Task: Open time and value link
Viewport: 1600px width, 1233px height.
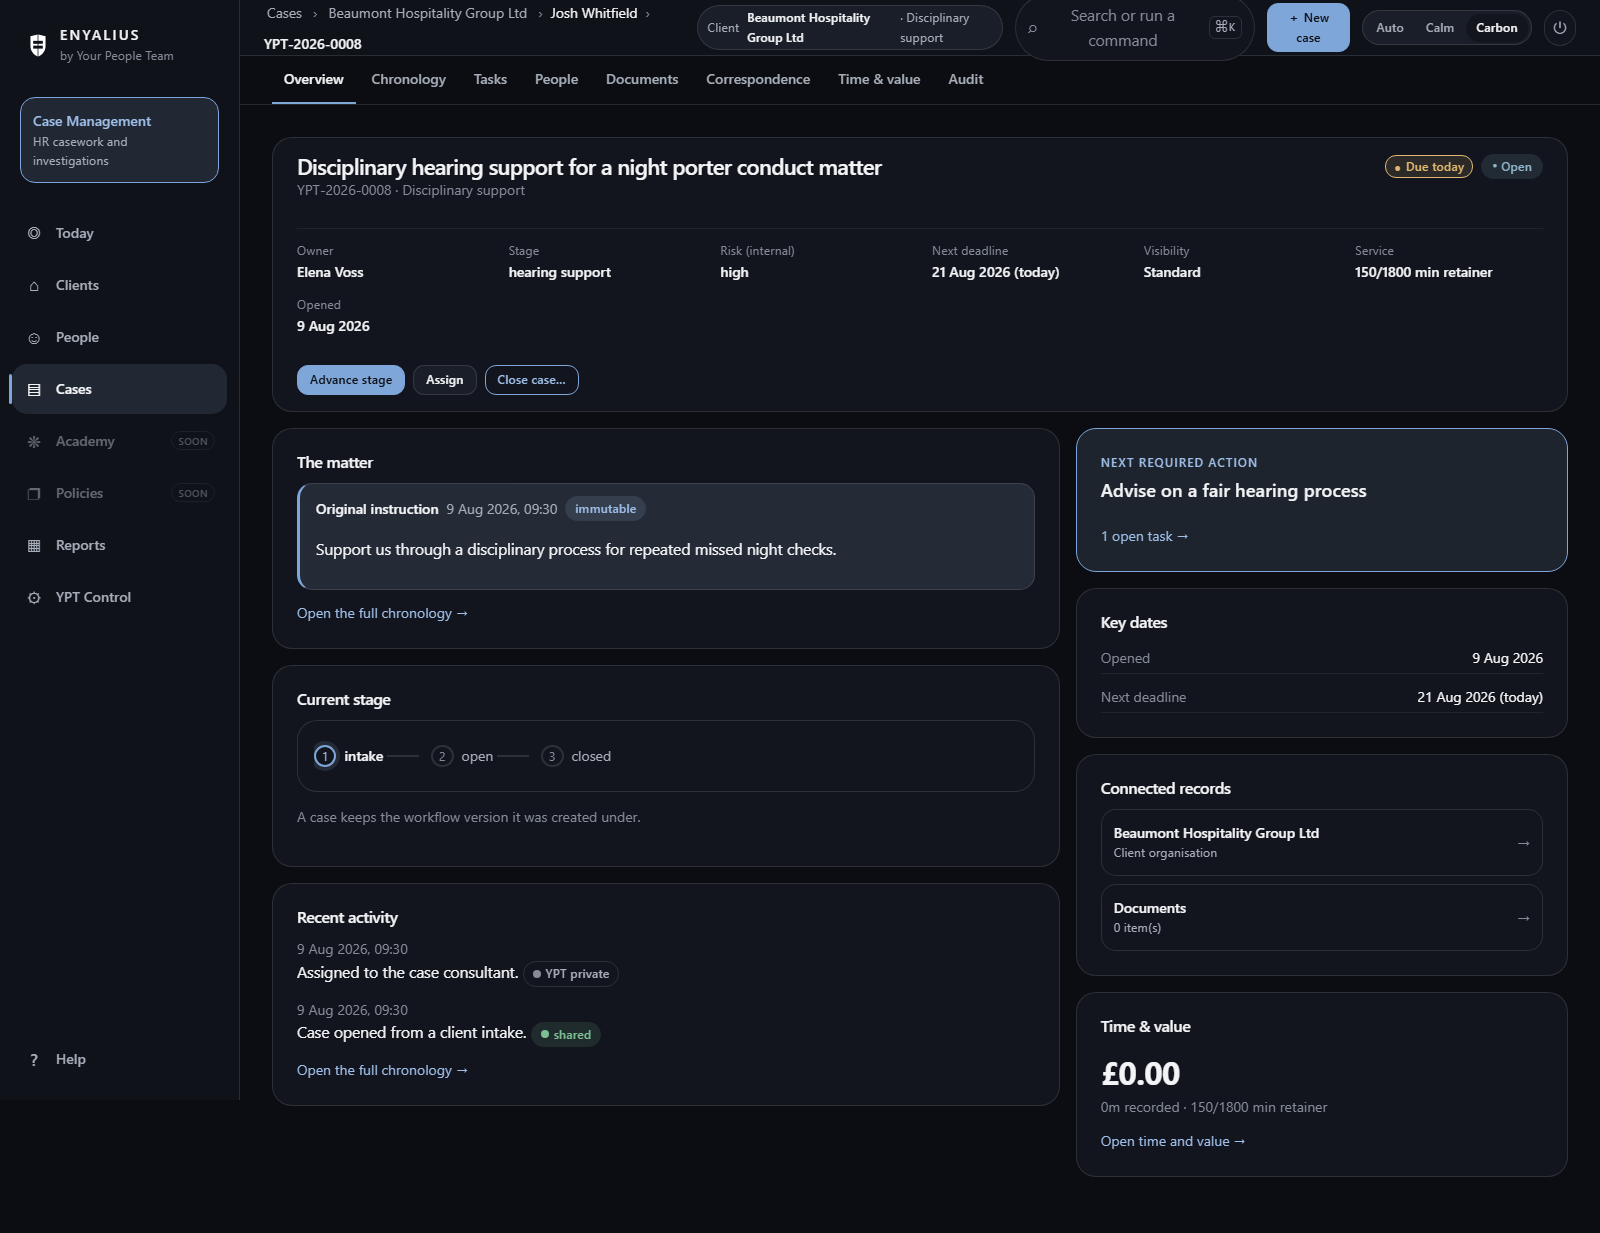Action: click(x=1173, y=1141)
